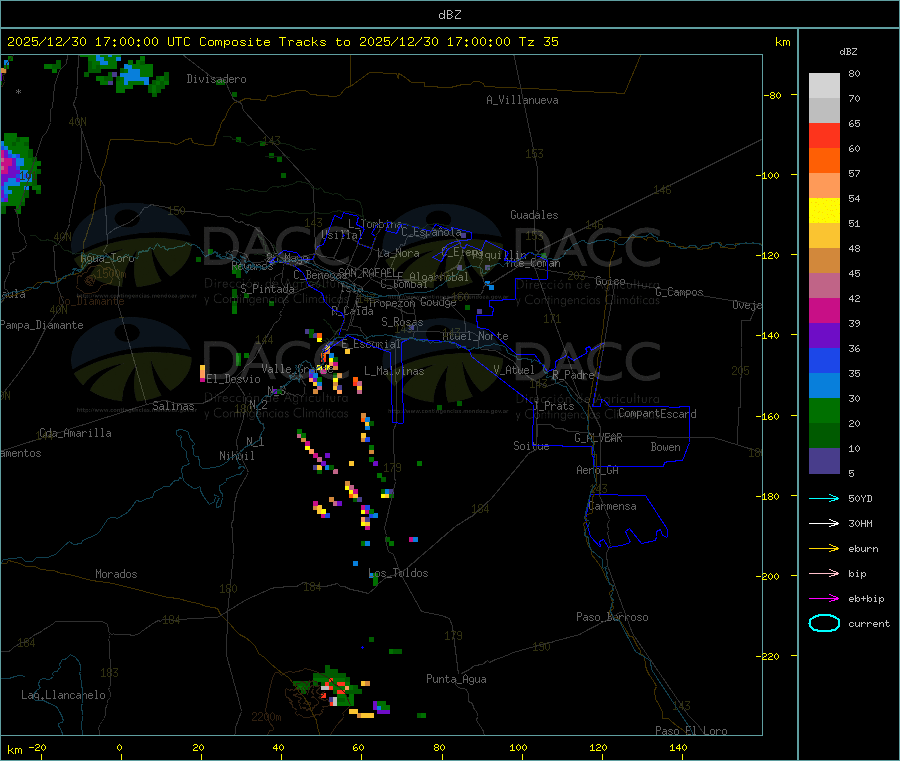The image size is (900, 761).
Task: Pick the bright yellow 54-51 dBZ color
Action: [x=824, y=211]
